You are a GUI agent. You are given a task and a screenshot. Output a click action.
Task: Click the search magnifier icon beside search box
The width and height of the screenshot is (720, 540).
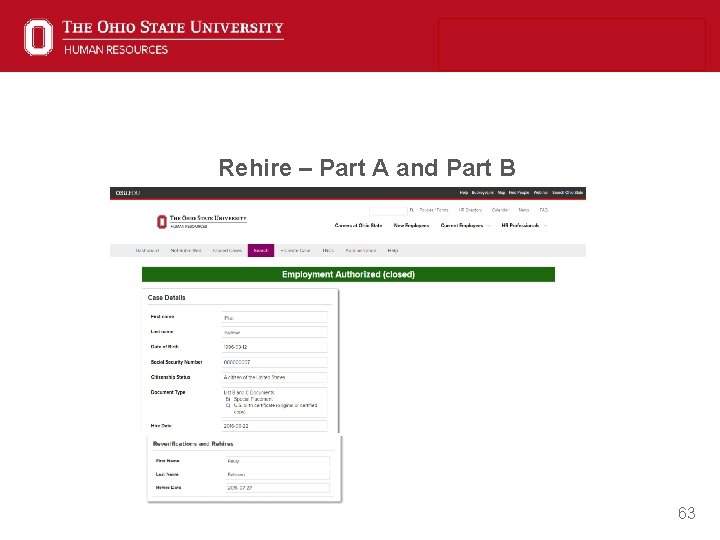point(411,210)
